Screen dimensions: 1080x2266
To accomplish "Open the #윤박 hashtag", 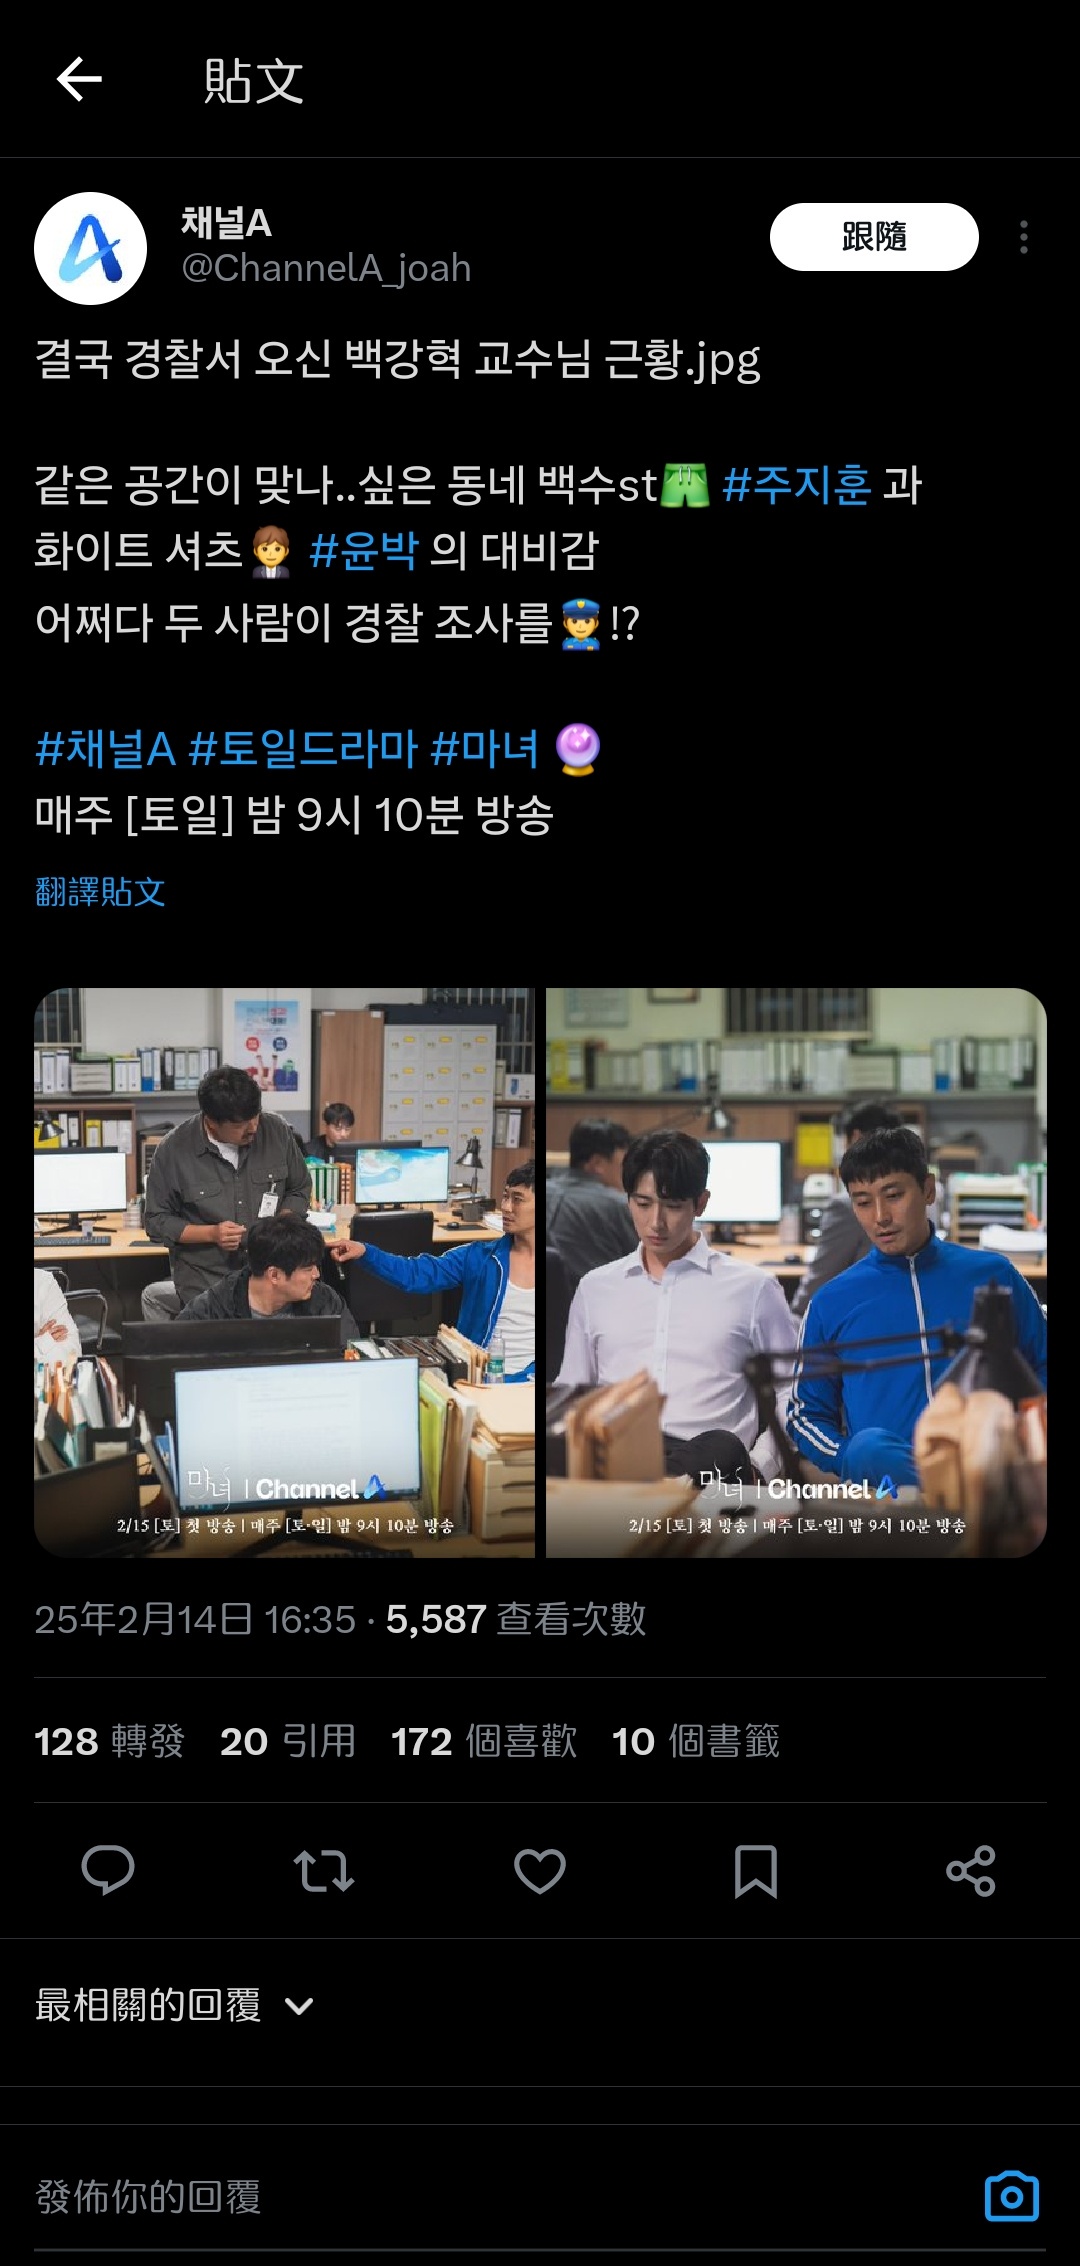I will click(364, 550).
